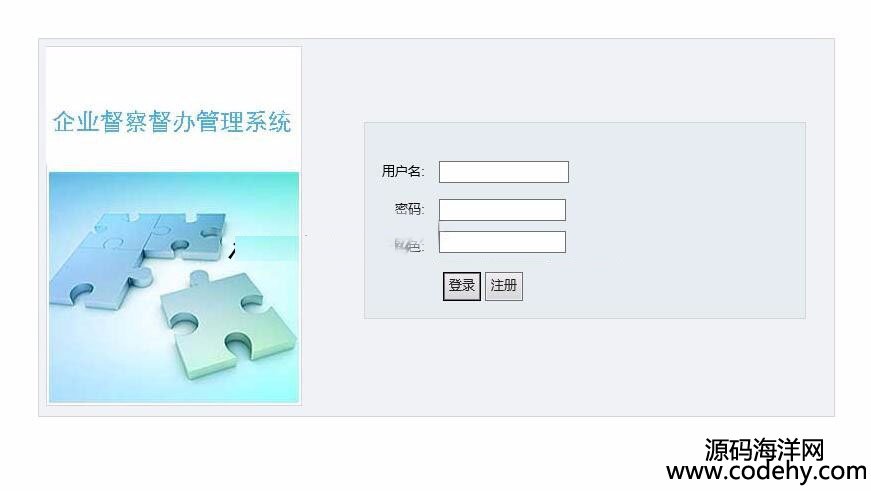Click the 用户名 field label
Image resolution: width=871 pixels, height=491 pixels.
pos(403,171)
